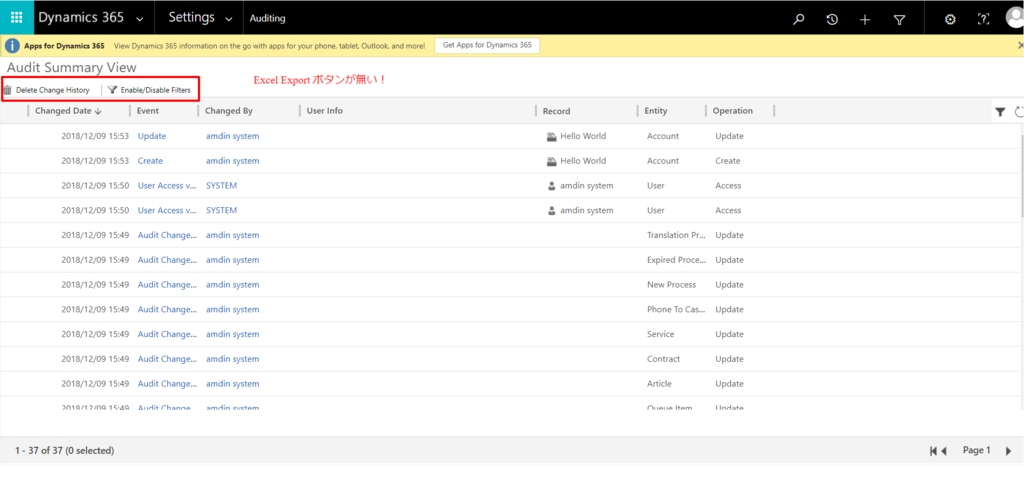Click the 1 - 37 of 37 record count
This screenshot has width=1024, height=477.
65,451
